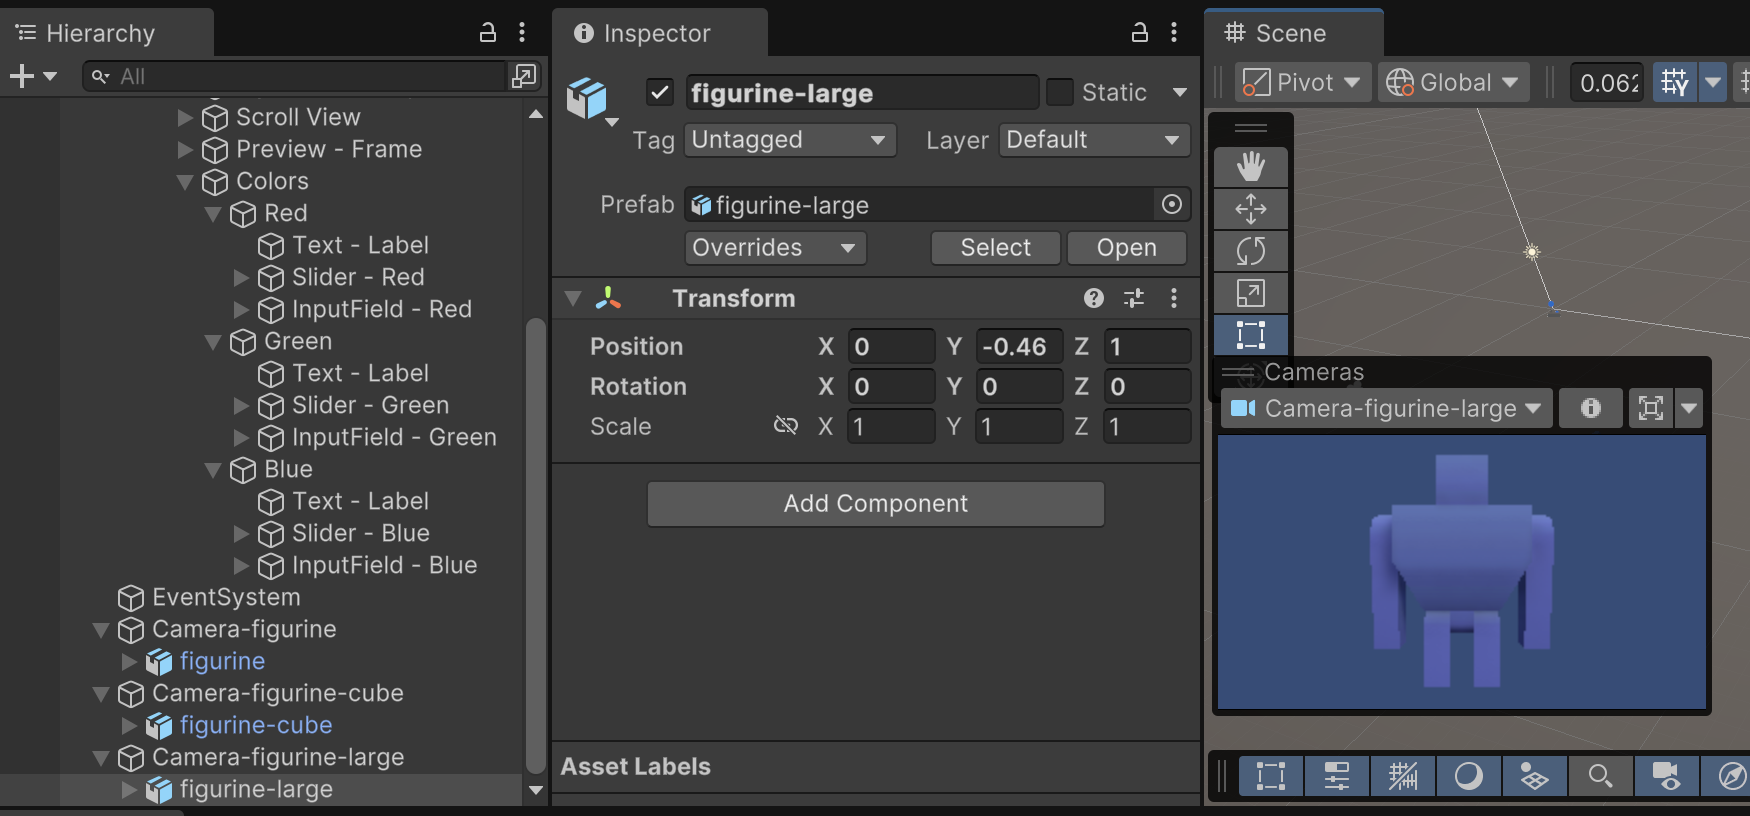The width and height of the screenshot is (1750, 816).
Task: Select the Hand tool in Scene toolbar
Action: coord(1250,166)
